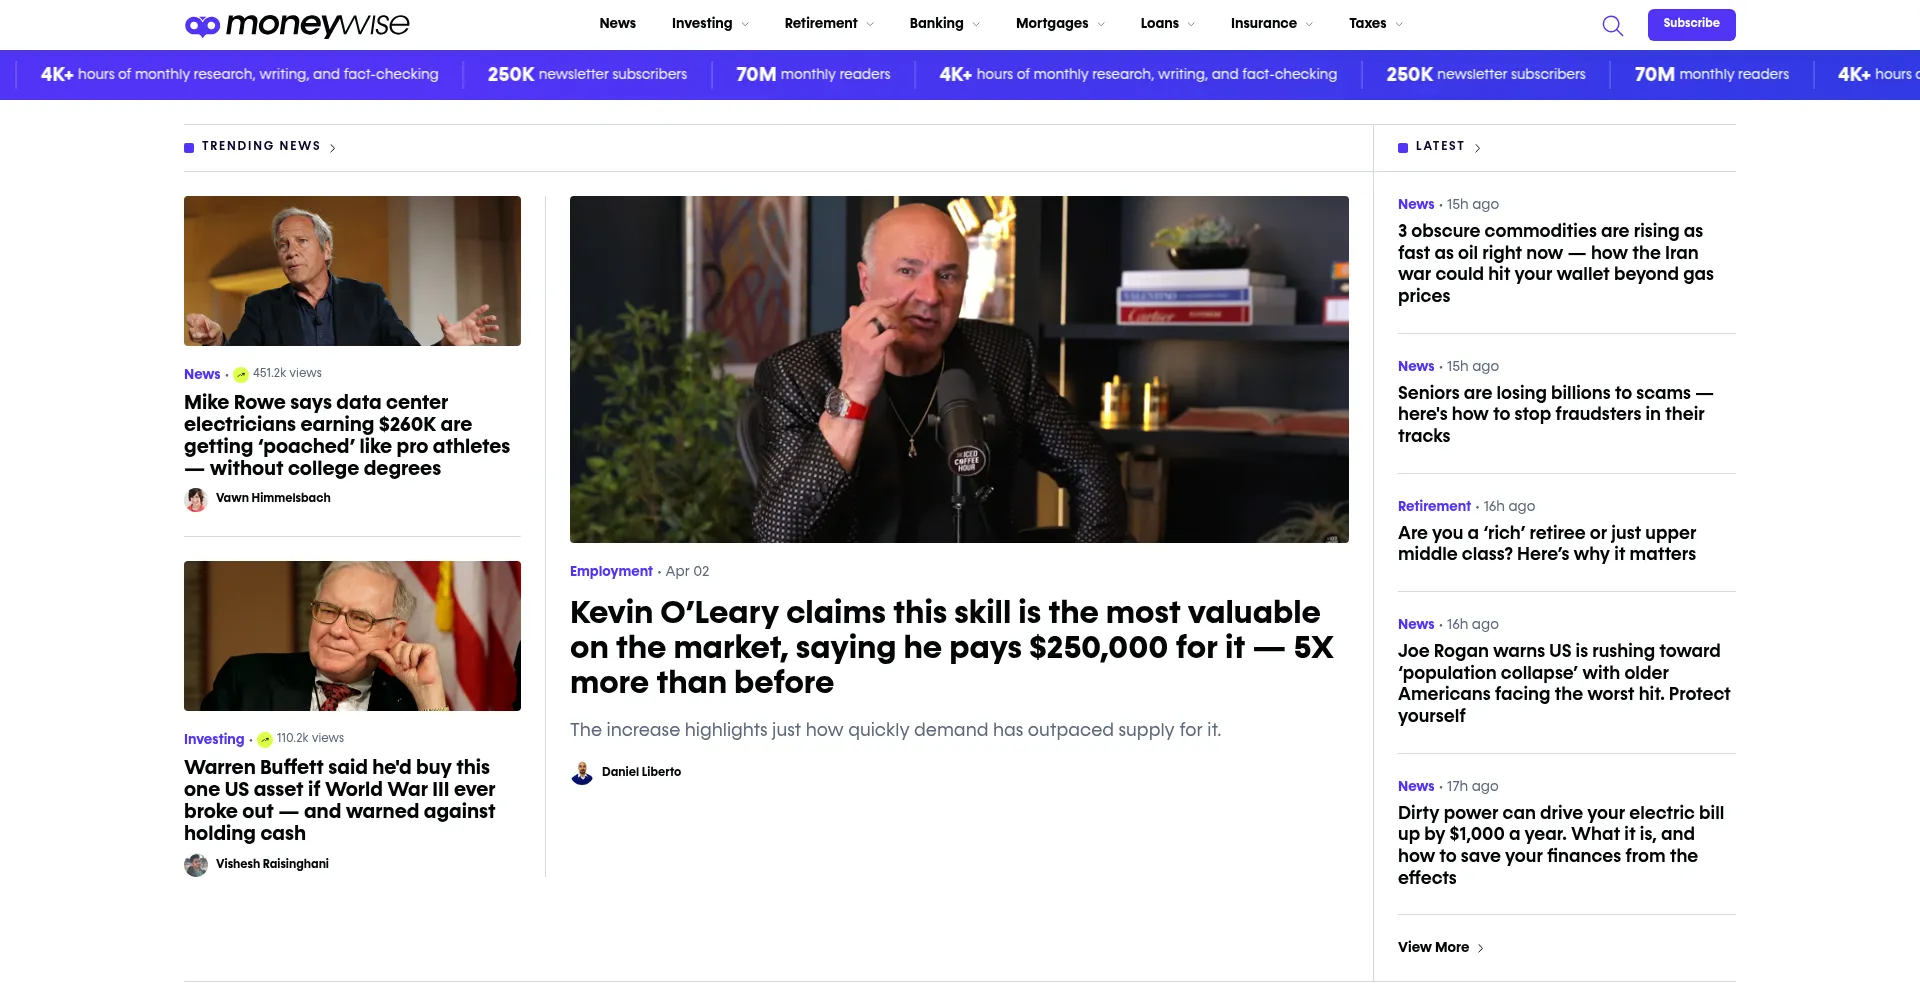The image size is (1920, 993).
Task: Click News tag above commodities article
Action: tap(1416, 204)
